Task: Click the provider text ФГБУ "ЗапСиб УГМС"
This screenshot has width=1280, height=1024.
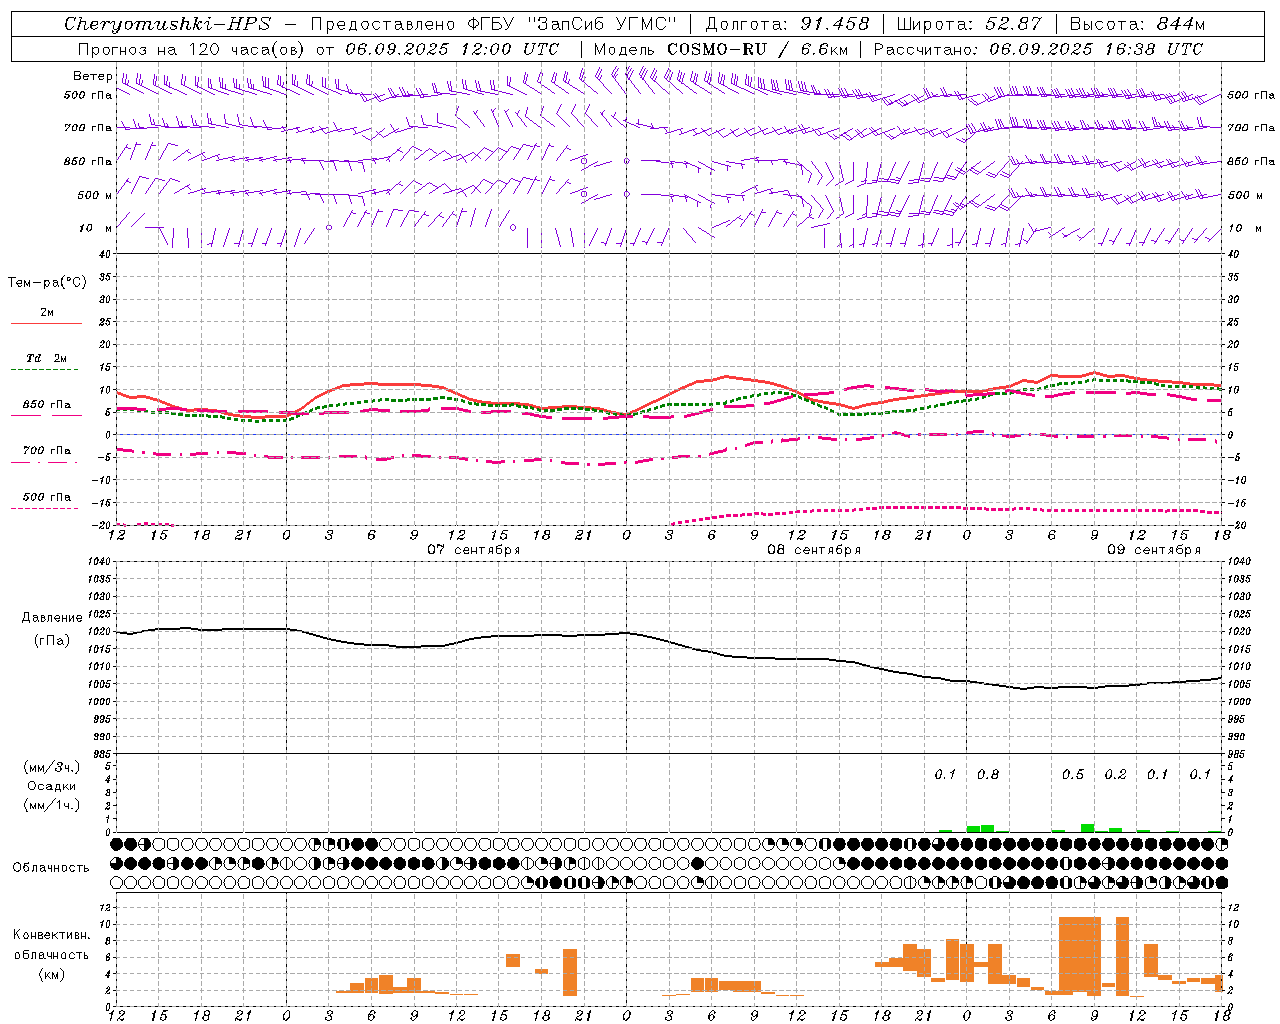Action: click(572, 24)
